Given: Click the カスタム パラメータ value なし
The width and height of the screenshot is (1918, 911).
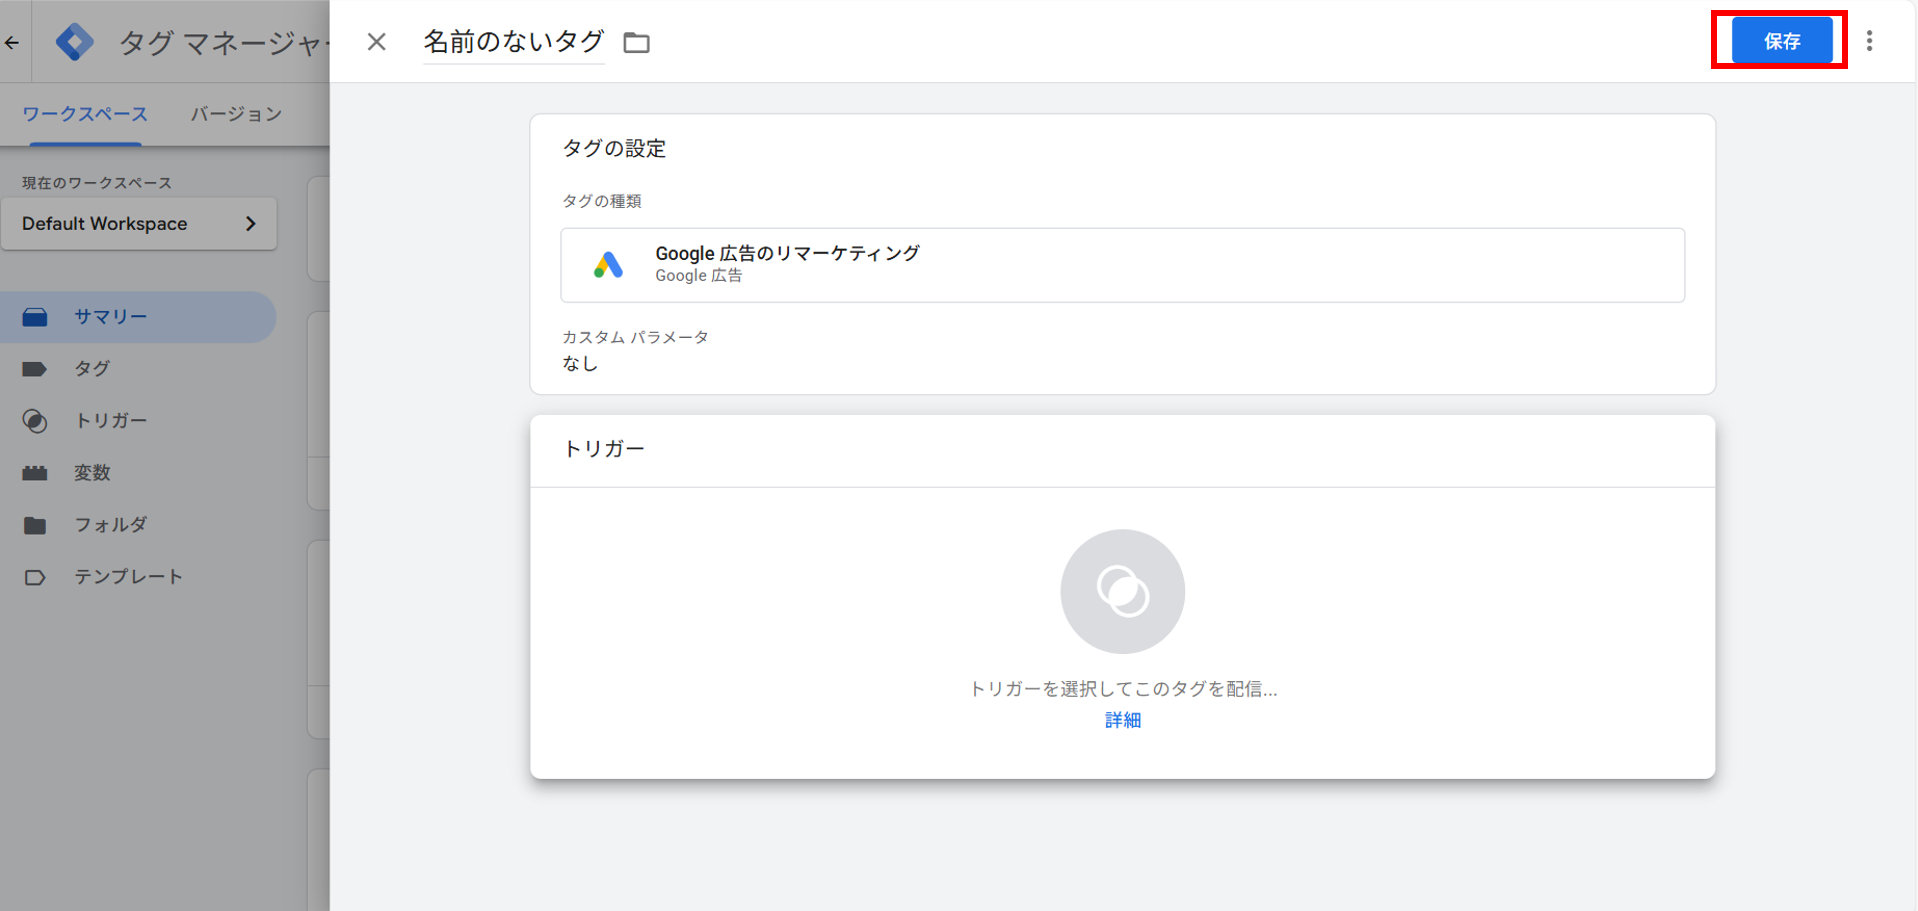Looking at the screenshot, I should pos(580,364).
